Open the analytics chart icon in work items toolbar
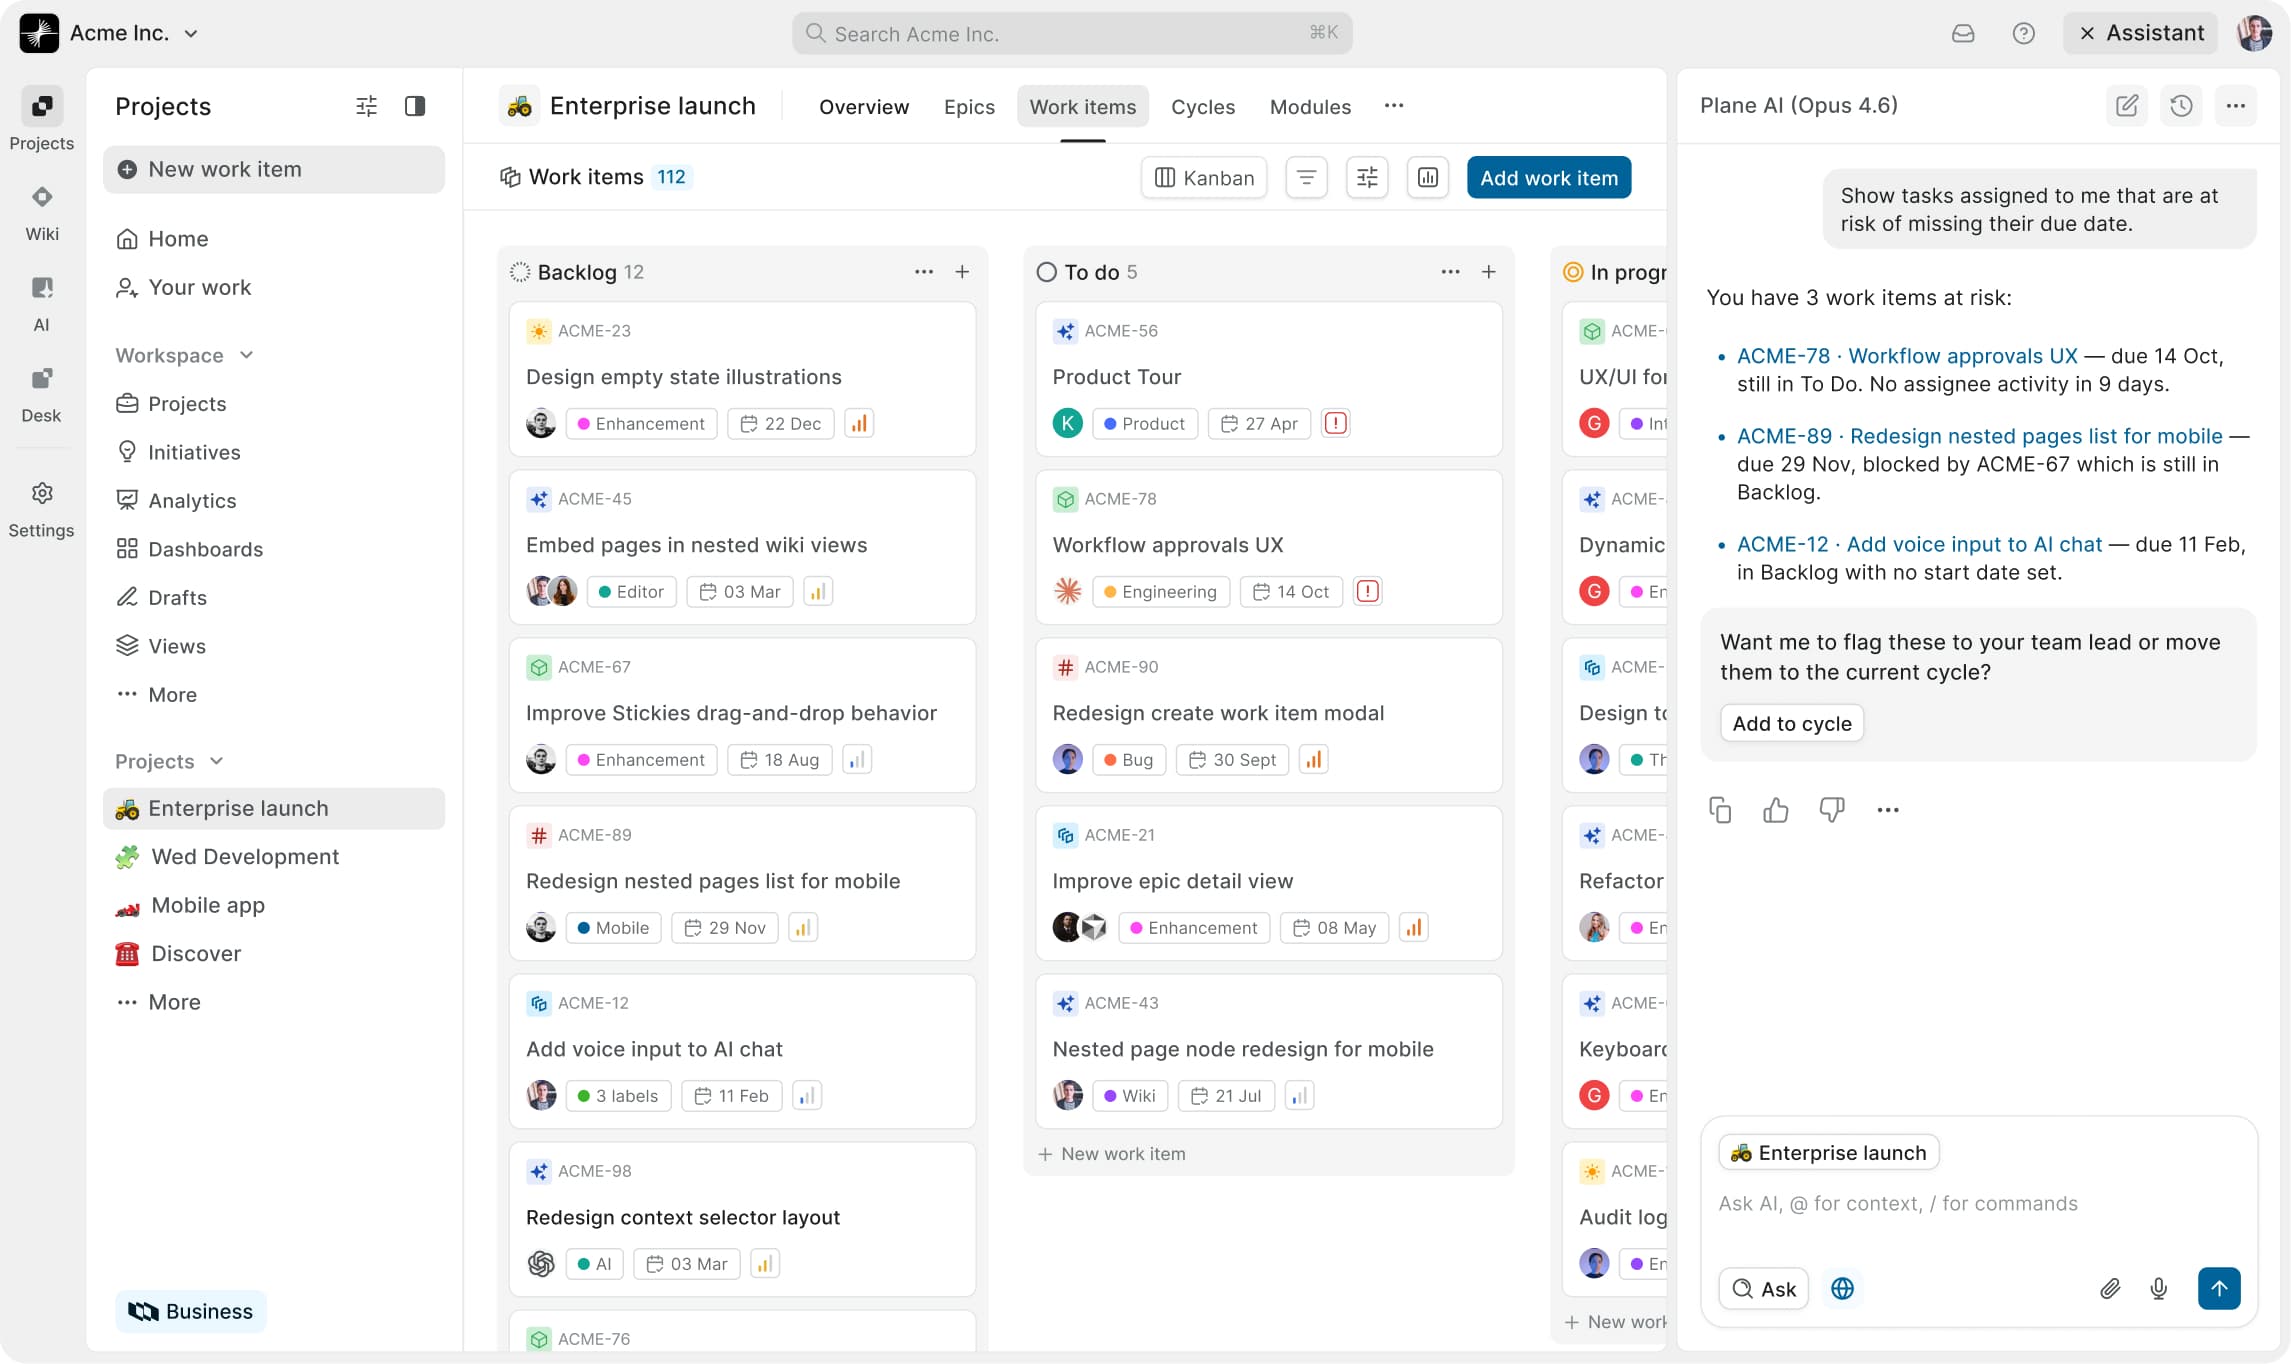 tap(1428, 177)
